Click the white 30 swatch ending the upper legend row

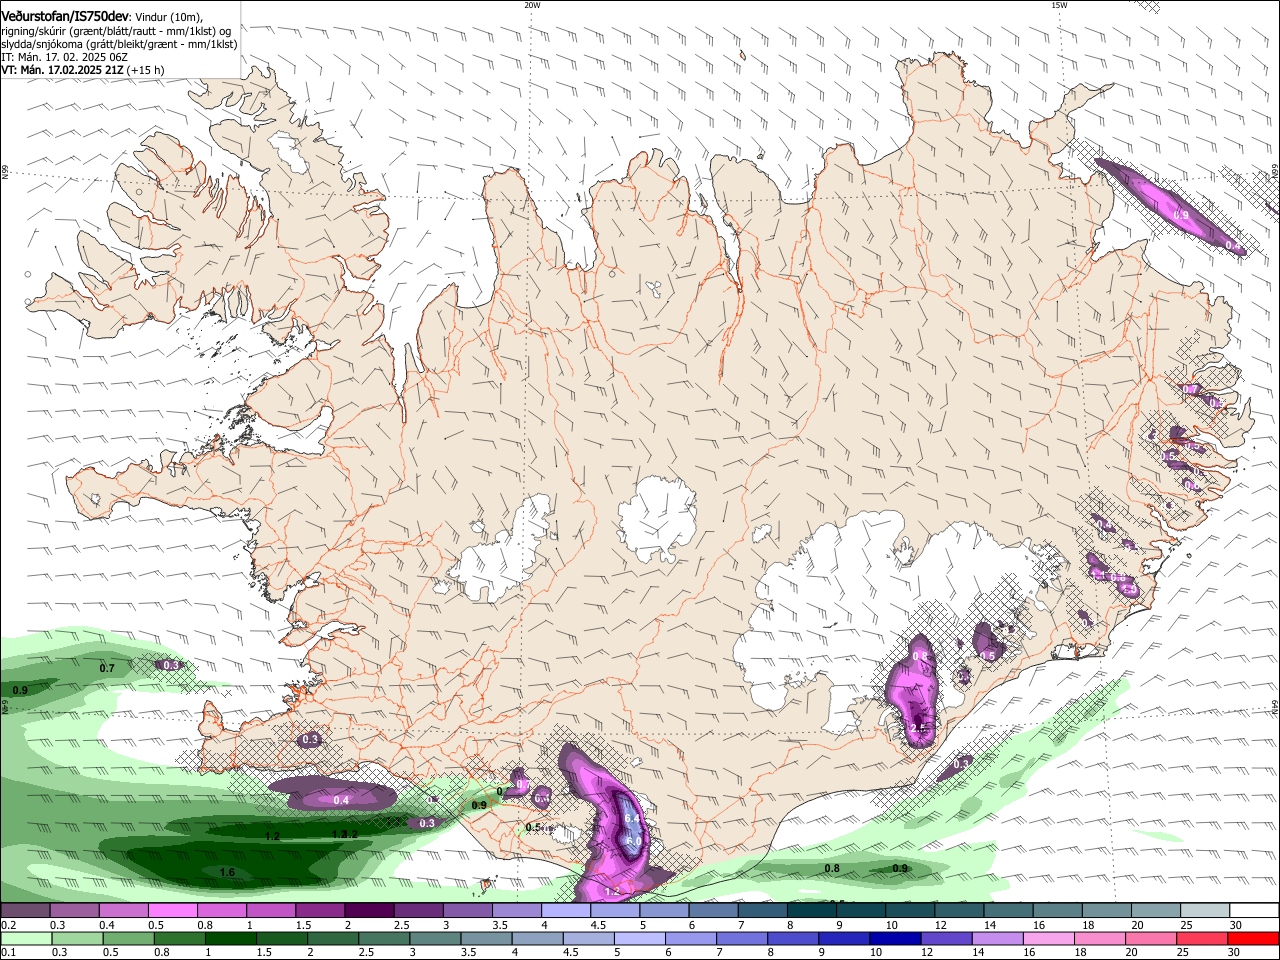coord(1255,911)
